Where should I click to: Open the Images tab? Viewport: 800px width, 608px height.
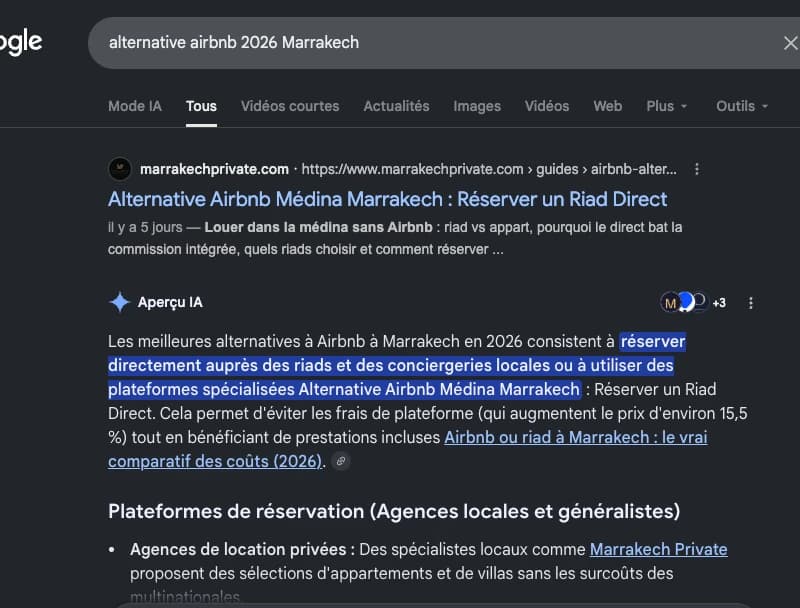(477, 106)
